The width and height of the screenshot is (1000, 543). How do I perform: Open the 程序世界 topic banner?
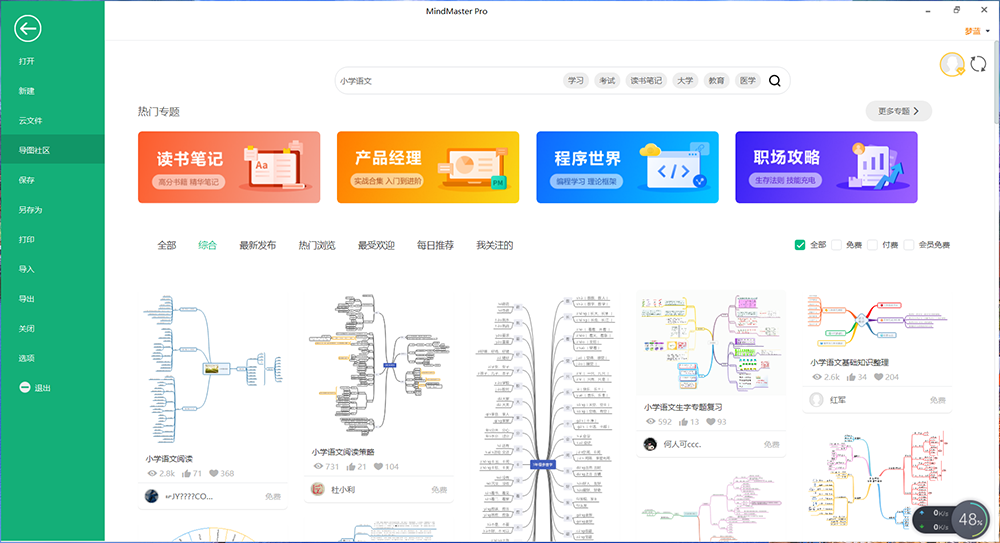click(628, 167)
